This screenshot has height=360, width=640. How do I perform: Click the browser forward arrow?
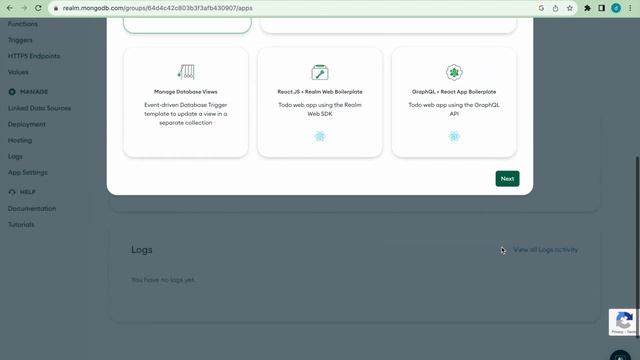[24, 8]
